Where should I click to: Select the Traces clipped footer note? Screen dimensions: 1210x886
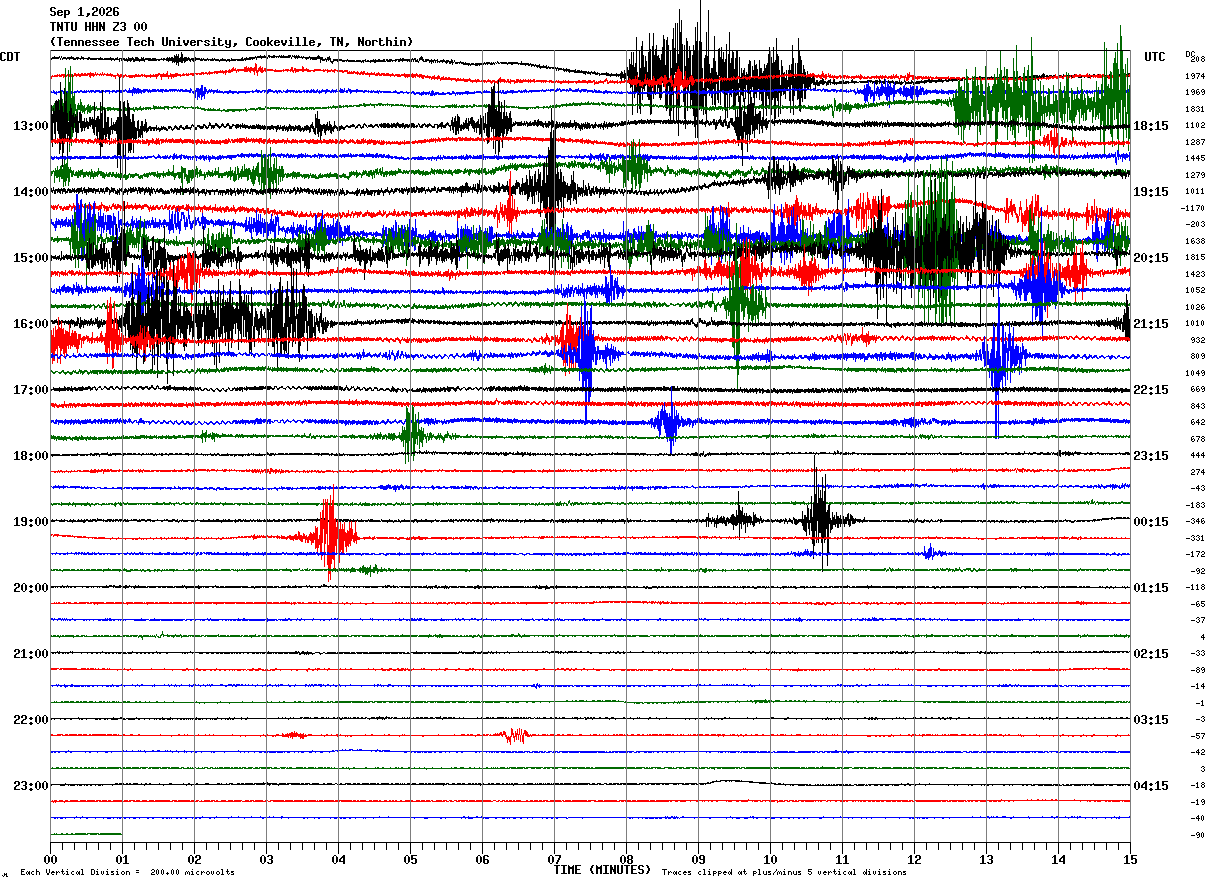tap(784, 873)
